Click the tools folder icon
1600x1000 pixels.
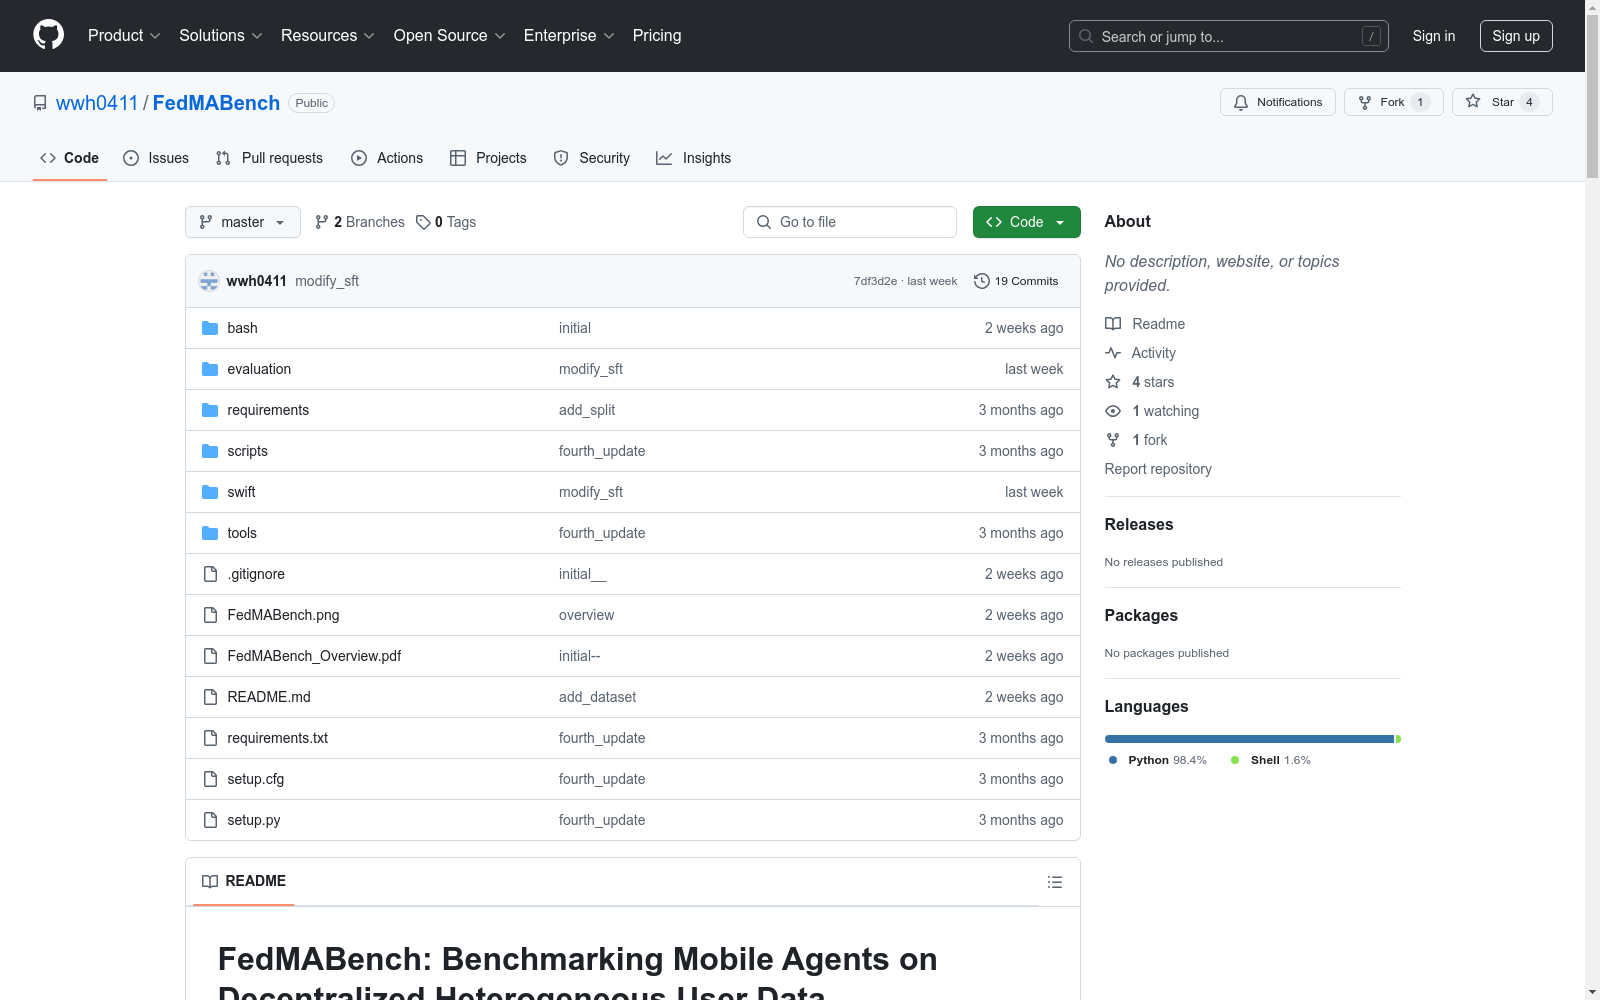[x=210, y=533]
